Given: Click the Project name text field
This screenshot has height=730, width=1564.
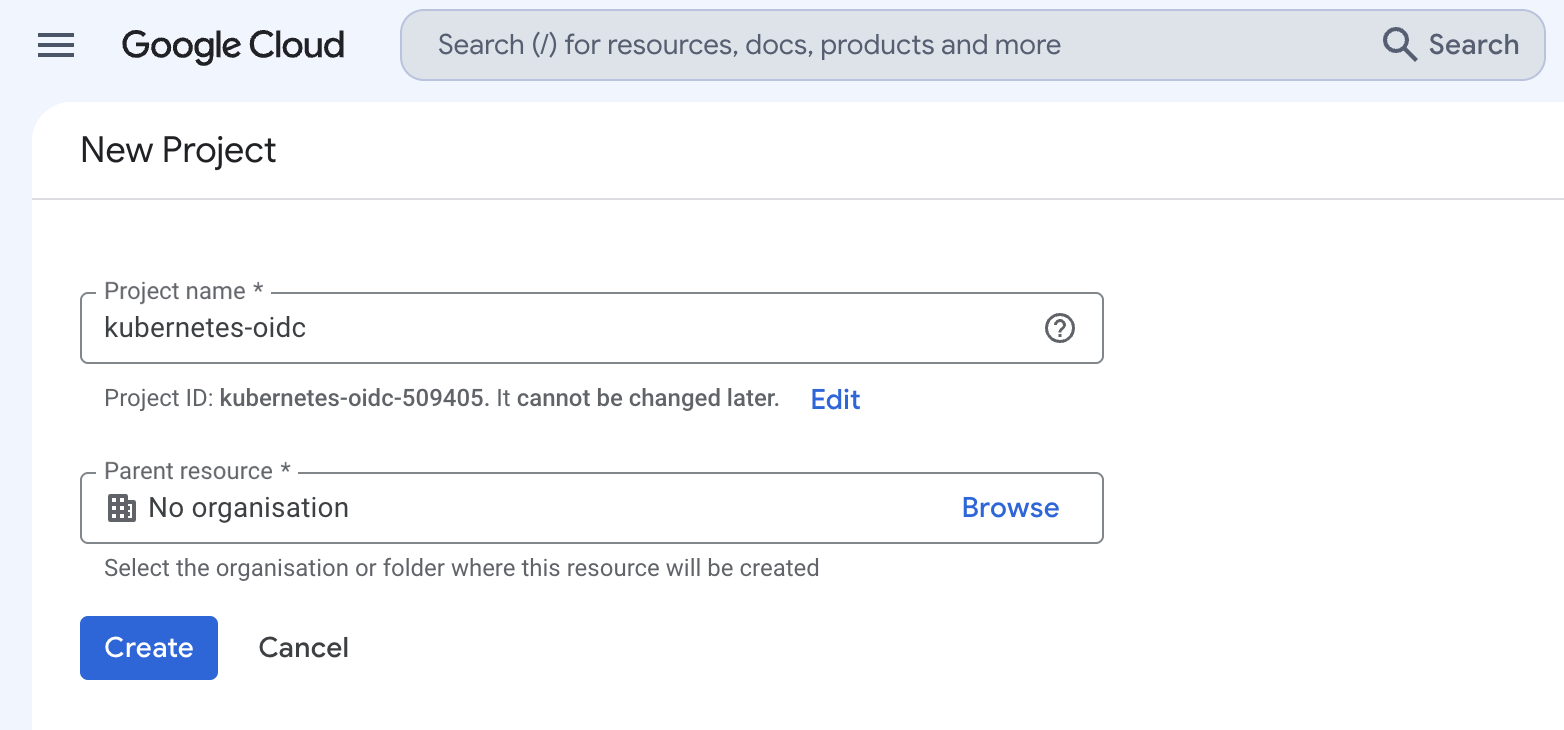Looking at the screenshot, I should pos(591,328).
